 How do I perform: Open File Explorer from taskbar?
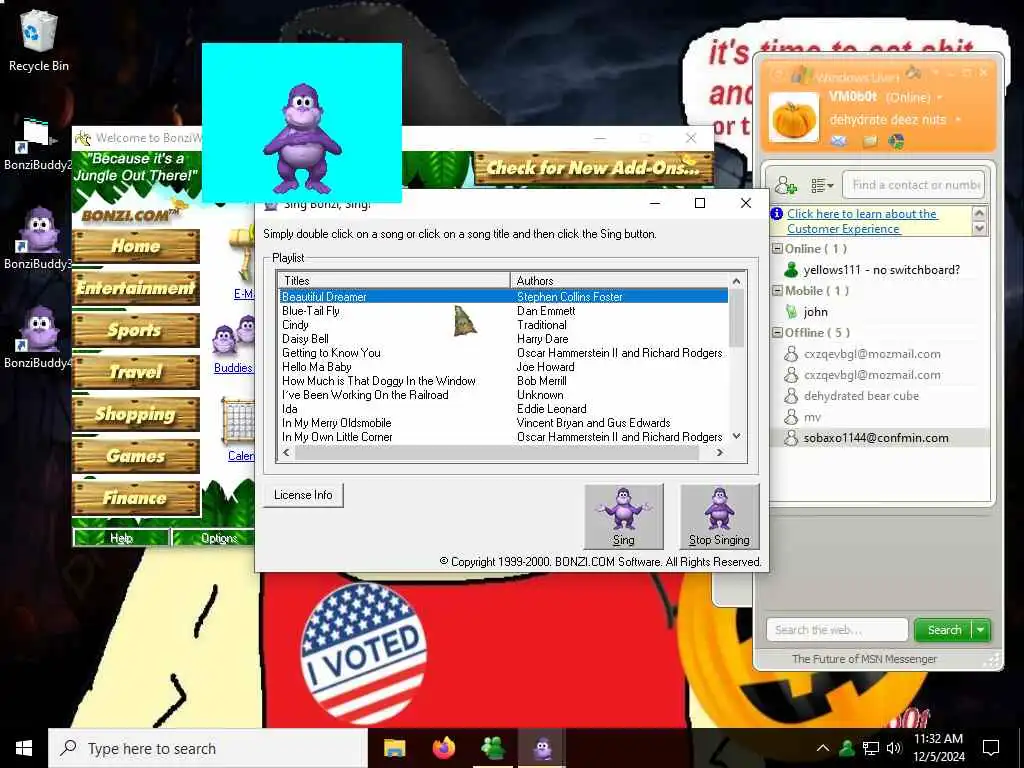pos(394,748)
